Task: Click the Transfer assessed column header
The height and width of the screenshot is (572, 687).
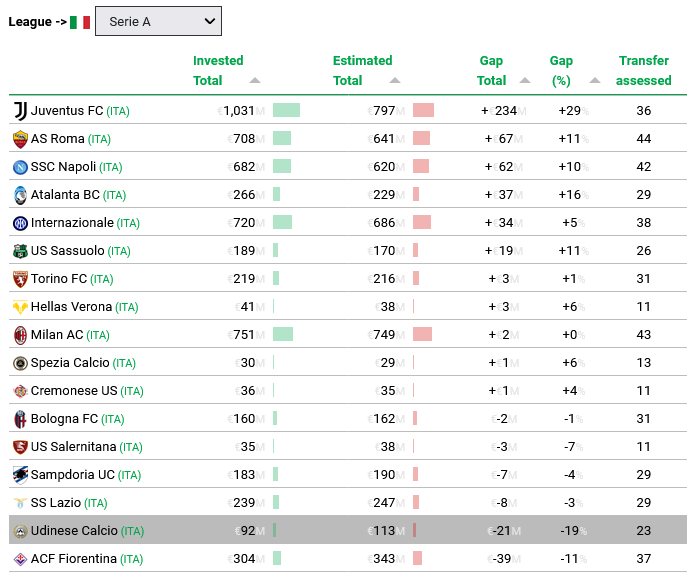Action: click(644, 71)
